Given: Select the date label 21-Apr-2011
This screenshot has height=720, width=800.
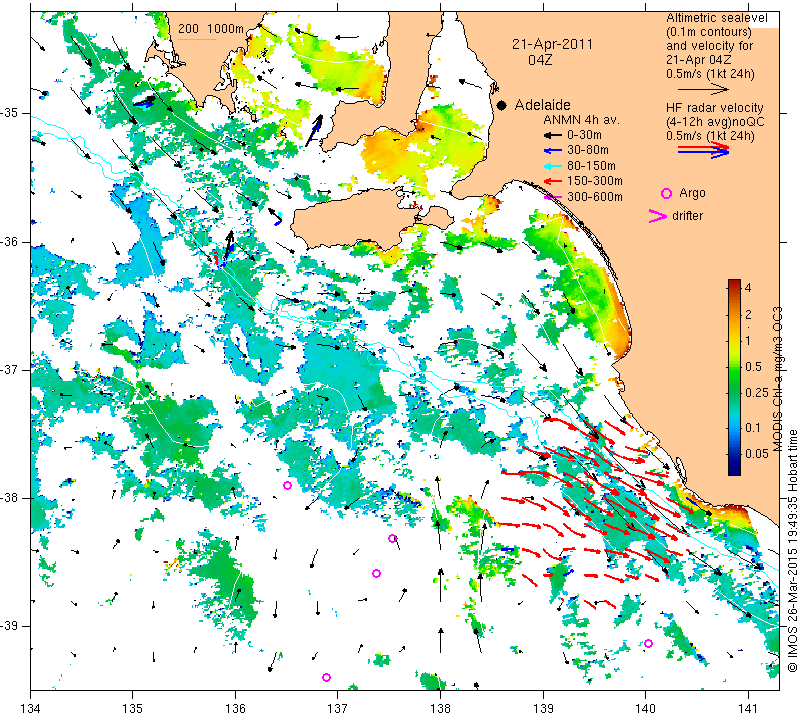Looking at the screenshot, I should (x=553, y=44).
